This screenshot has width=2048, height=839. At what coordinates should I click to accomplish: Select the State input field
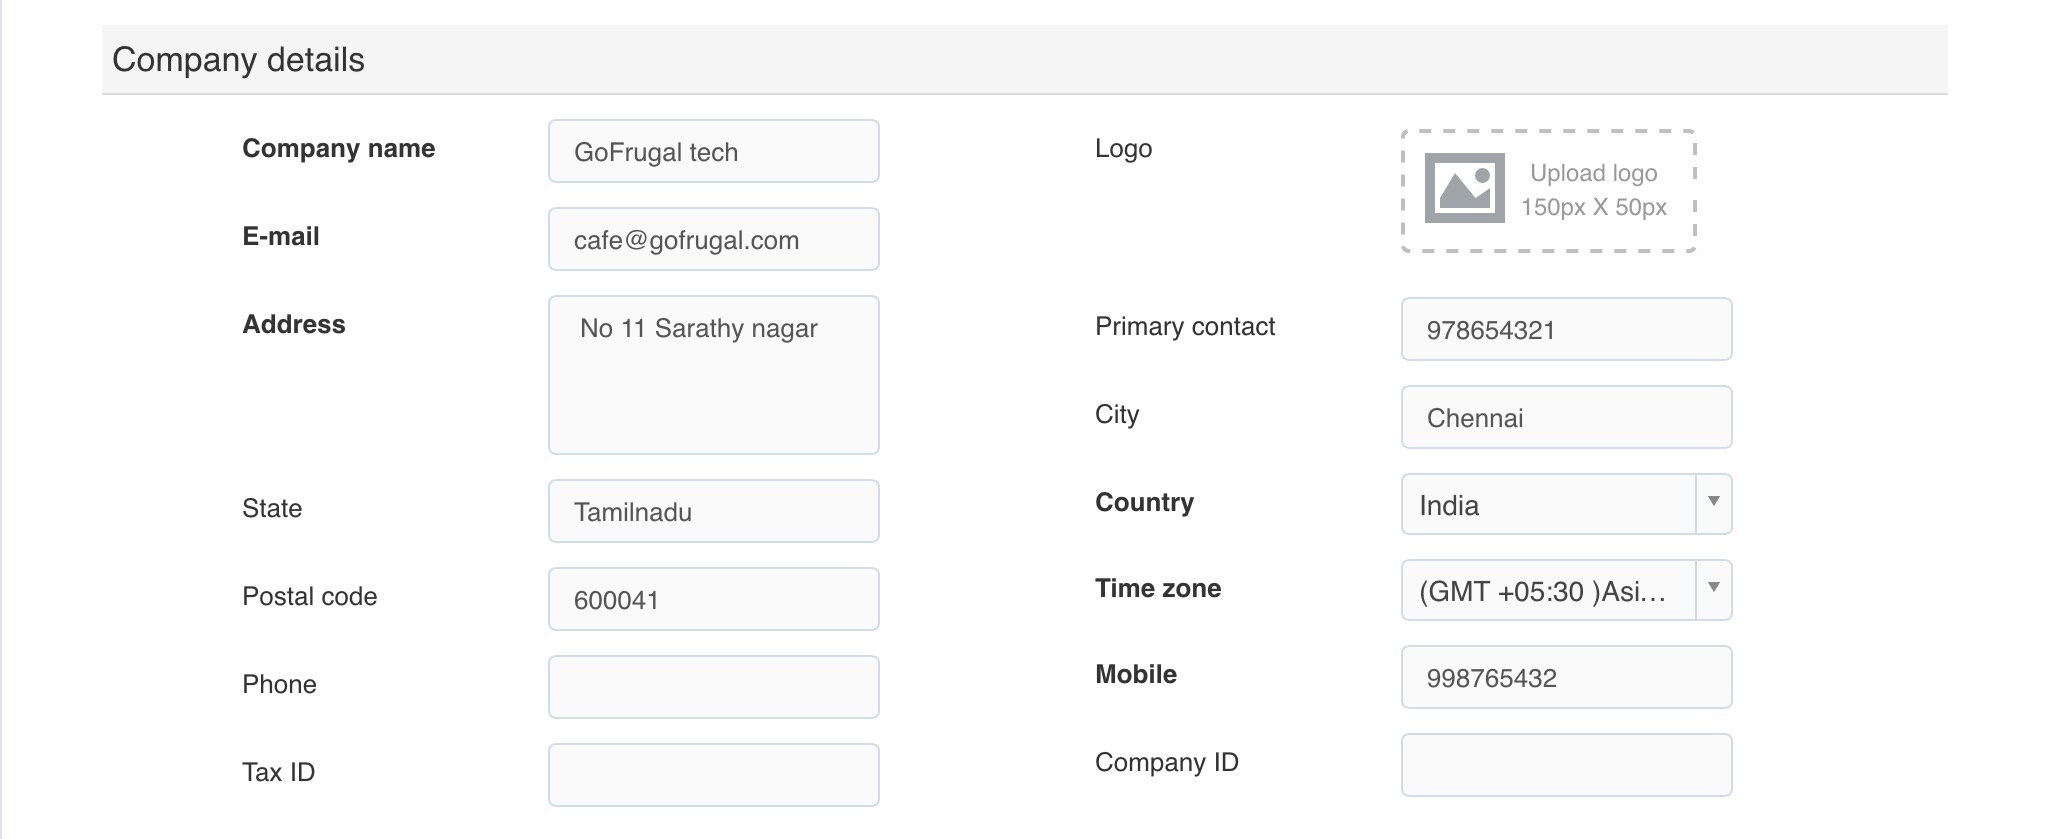click(x=713, y=512)
